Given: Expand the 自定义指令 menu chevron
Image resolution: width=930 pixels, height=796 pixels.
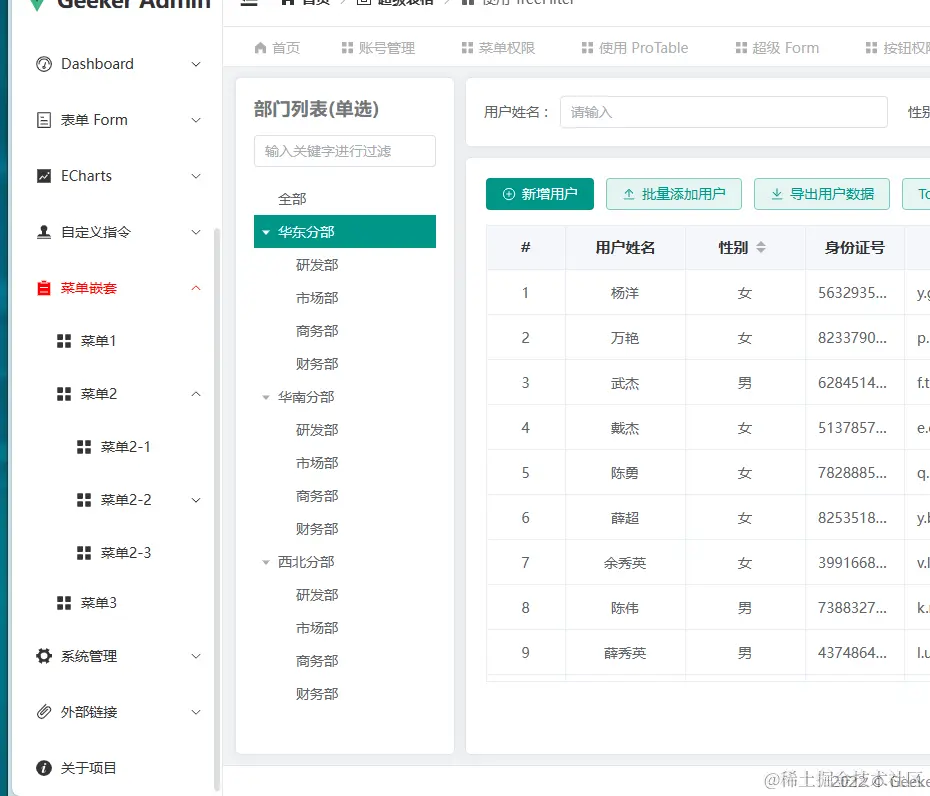Looking at the screenshot, I should [196, 232].
